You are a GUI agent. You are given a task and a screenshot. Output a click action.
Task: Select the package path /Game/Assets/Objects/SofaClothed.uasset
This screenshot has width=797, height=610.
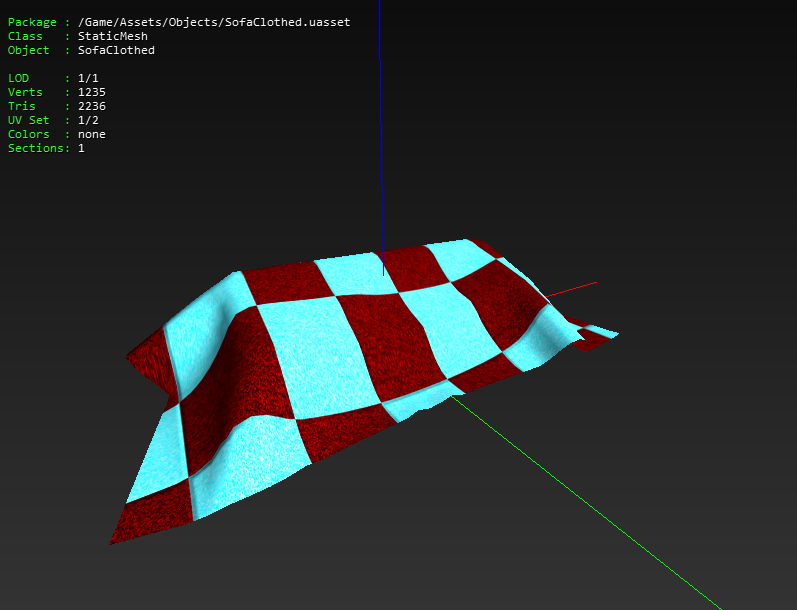coord(214,22)
